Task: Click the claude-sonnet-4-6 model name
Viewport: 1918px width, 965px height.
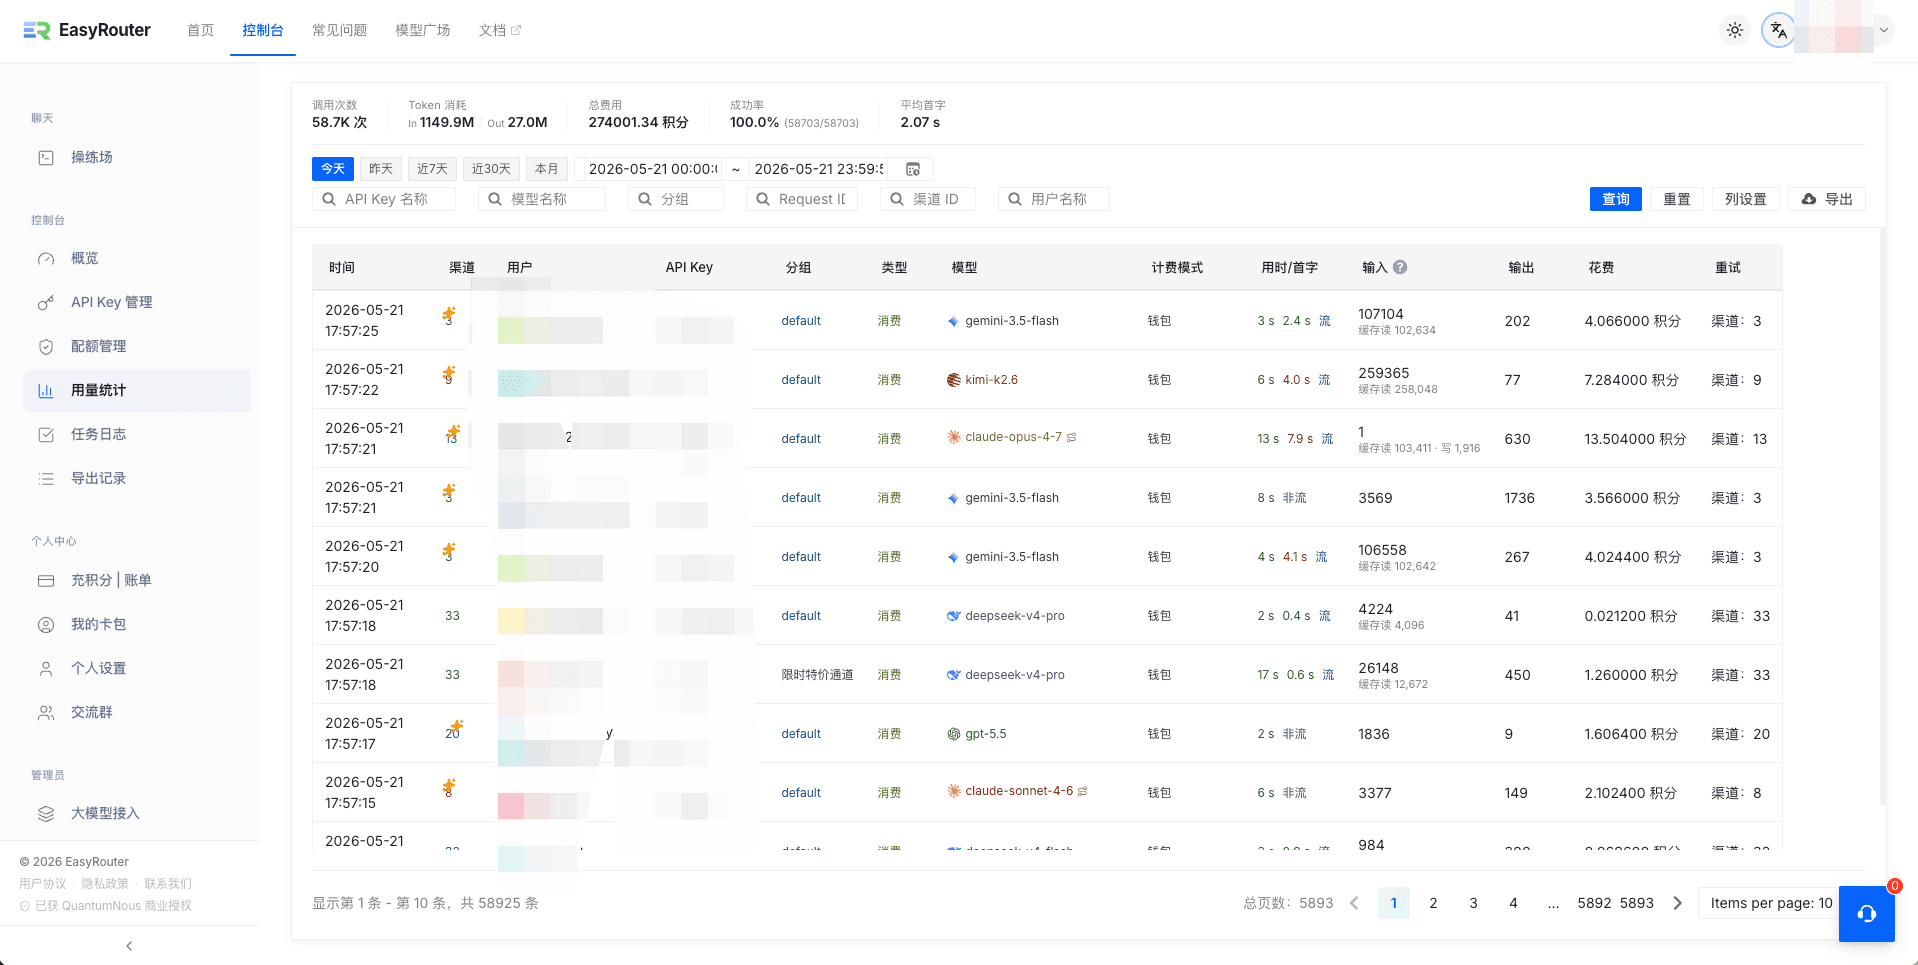Action: [x=1019, y=791]
